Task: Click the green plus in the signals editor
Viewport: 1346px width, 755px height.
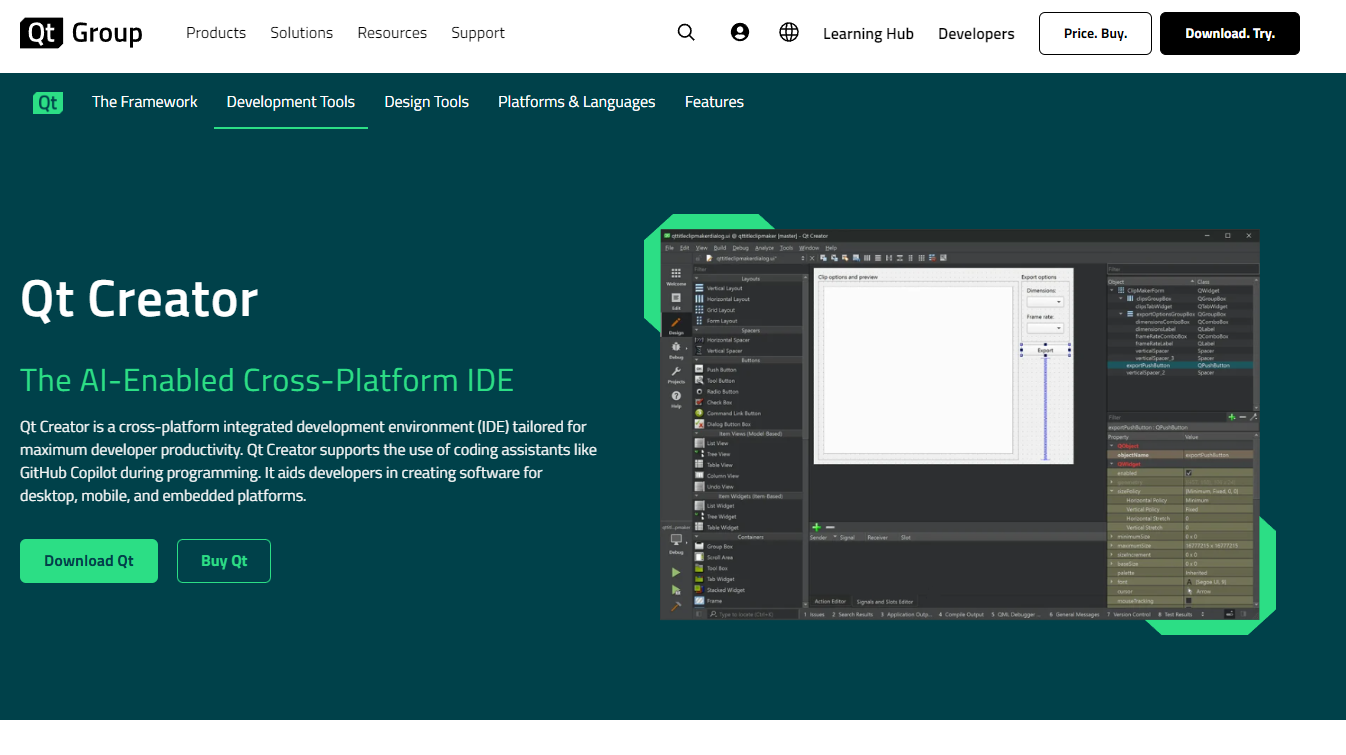Action: 816,527
